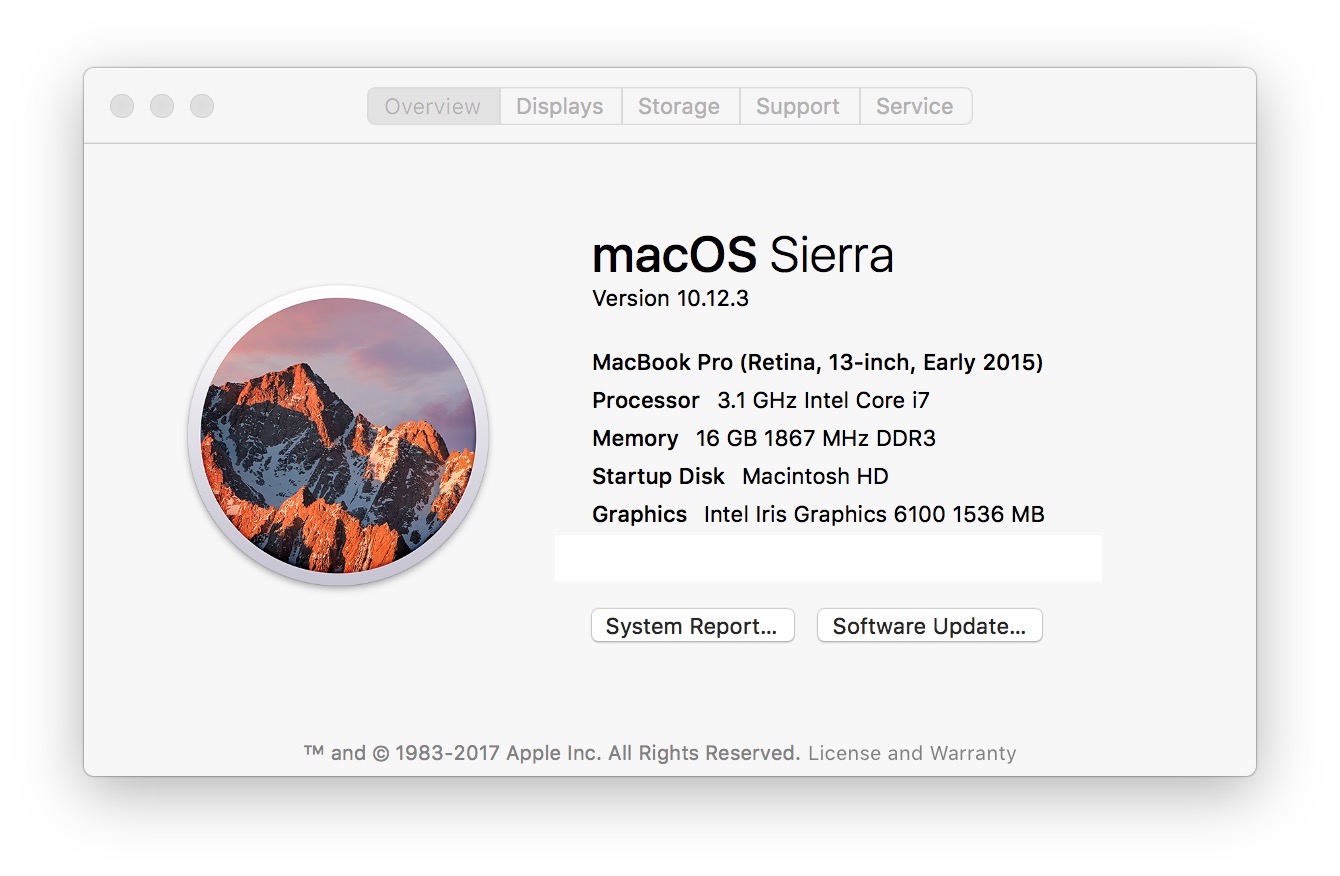Open the System Report button

(693, 626)
